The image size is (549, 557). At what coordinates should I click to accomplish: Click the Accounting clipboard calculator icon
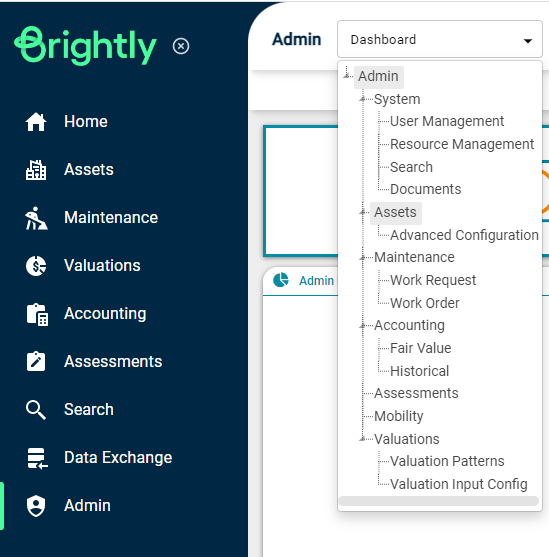click(37, 314)
